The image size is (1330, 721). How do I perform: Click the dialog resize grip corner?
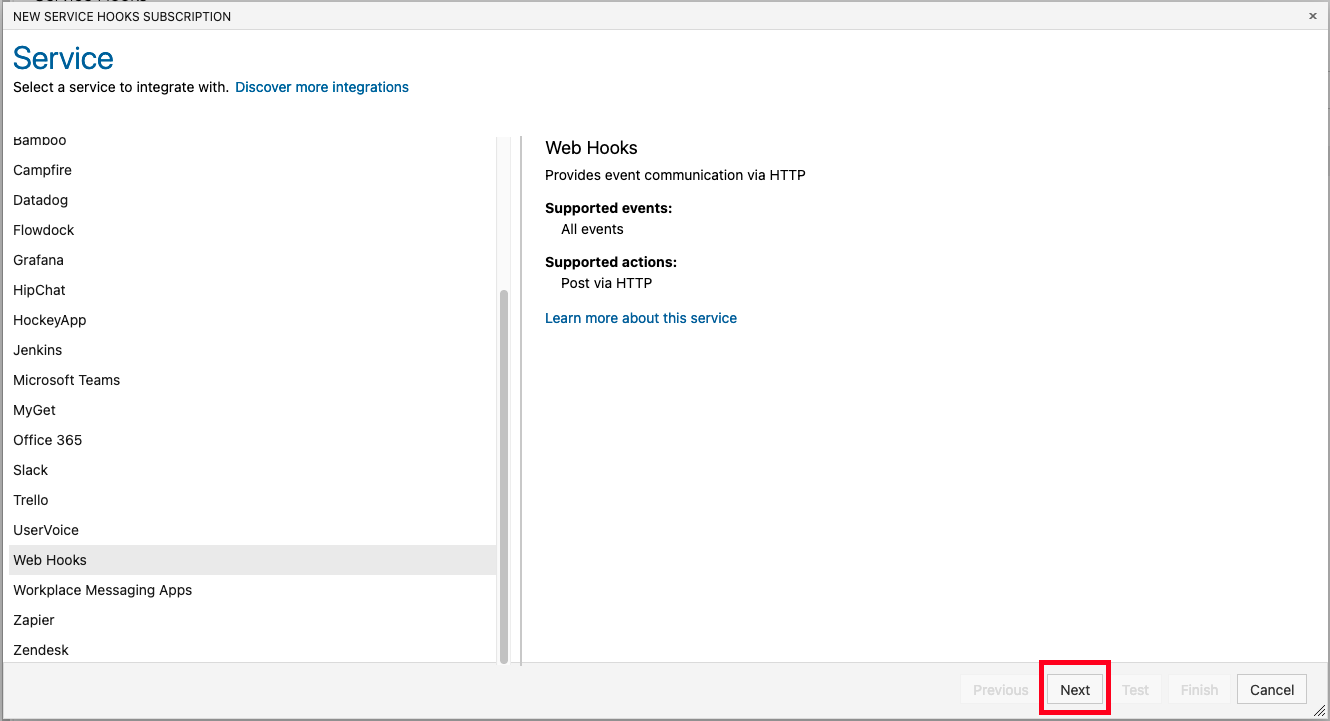click(1319, 710)
